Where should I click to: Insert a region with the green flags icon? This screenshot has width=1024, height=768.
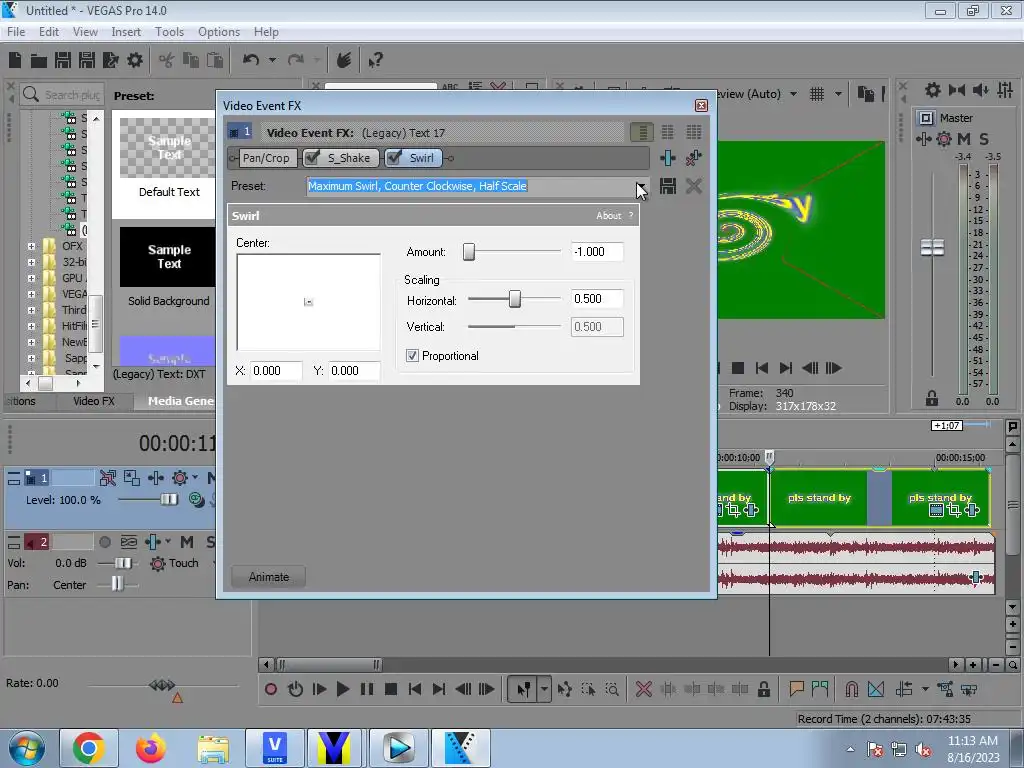point(820,689)
